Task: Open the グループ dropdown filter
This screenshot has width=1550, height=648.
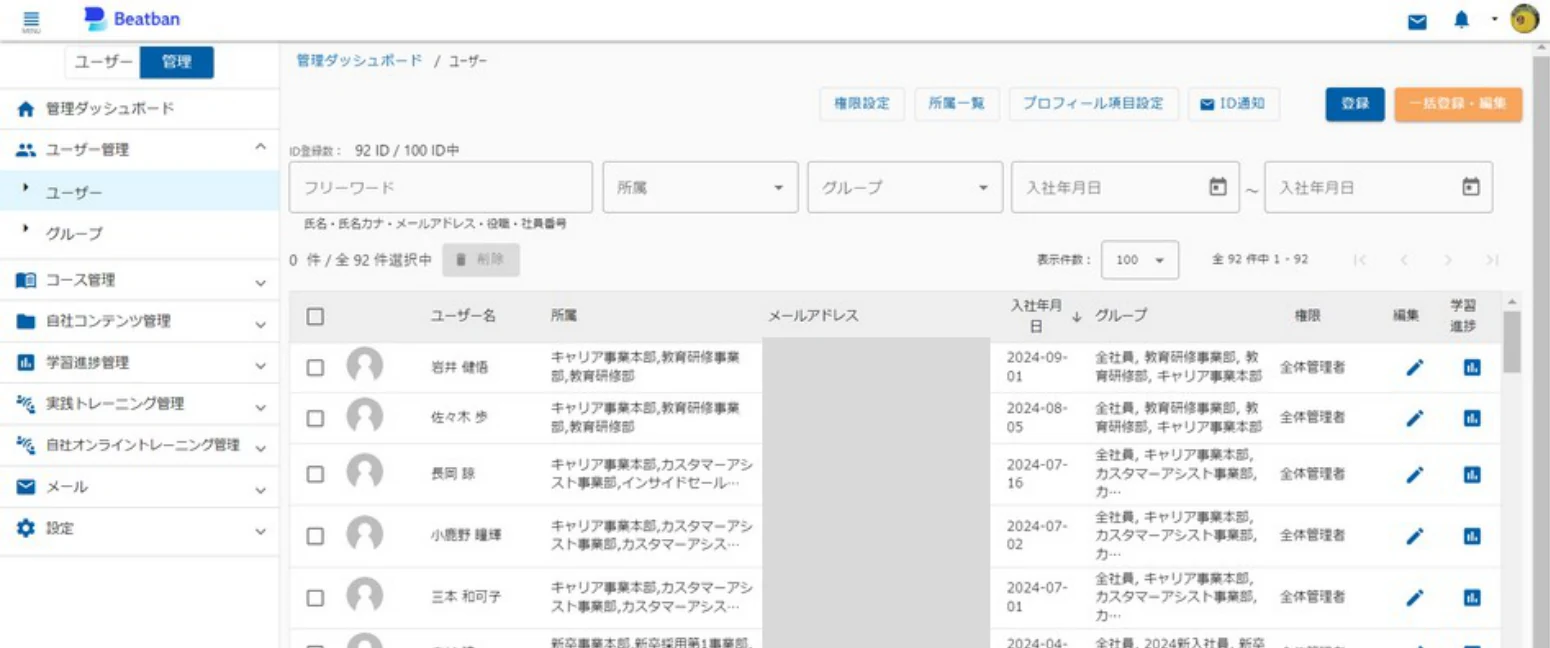Action: [x=905, y=187]
